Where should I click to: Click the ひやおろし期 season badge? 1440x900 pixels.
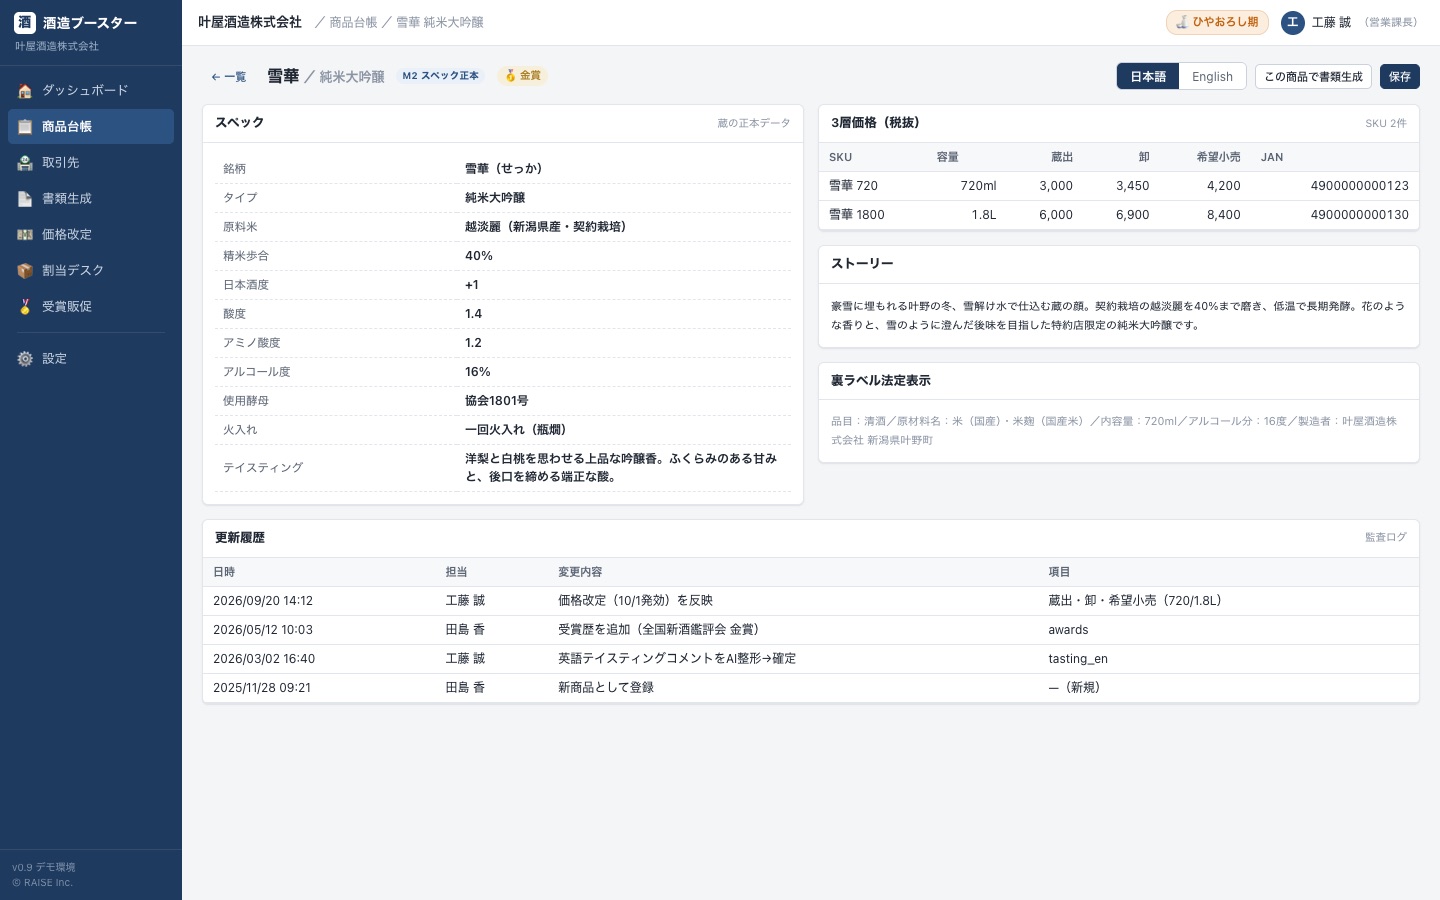tap(1217, 22)
